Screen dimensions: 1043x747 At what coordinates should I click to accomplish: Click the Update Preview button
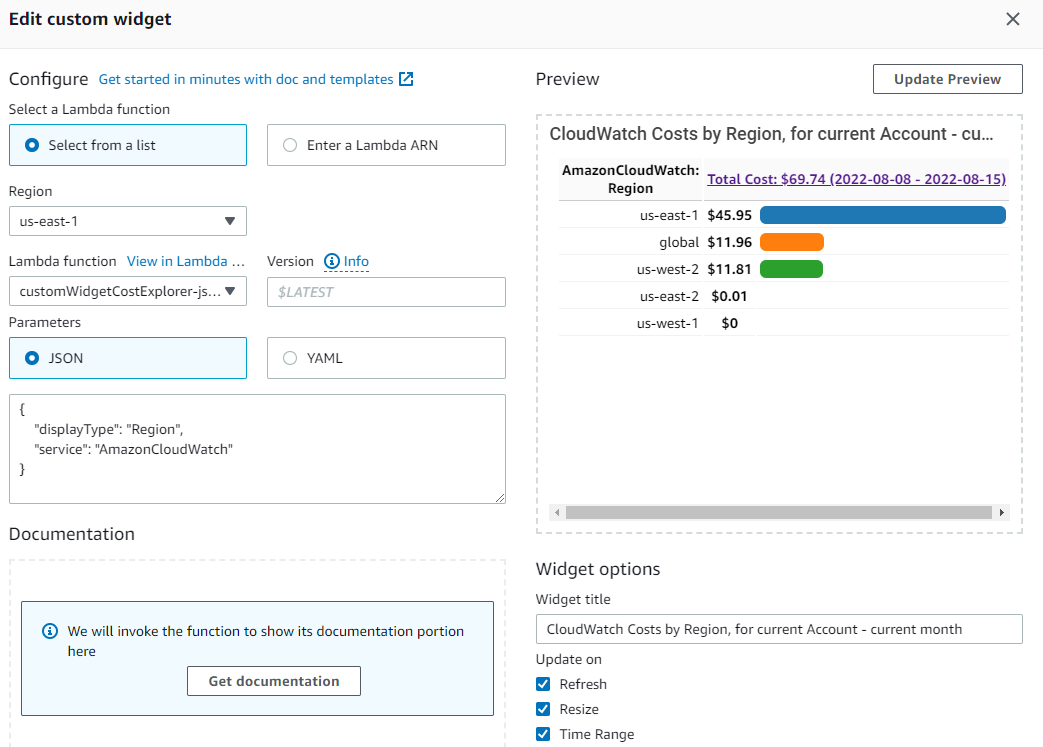click(x=947, y=78)
